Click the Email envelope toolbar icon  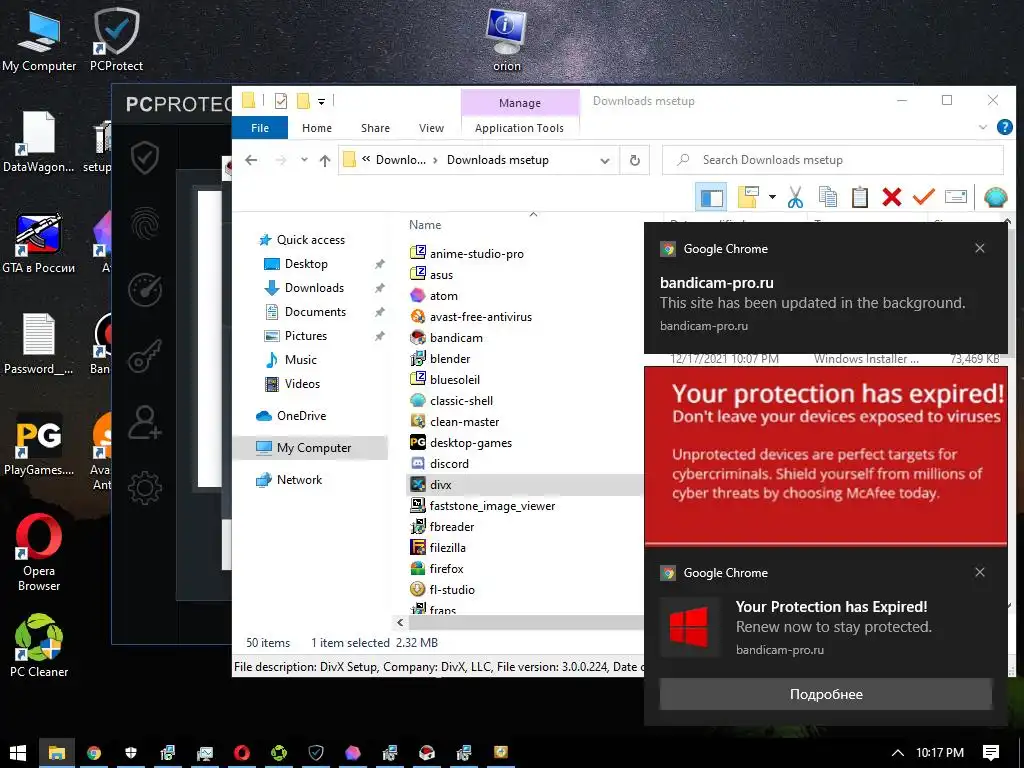(x=955, y=197)
